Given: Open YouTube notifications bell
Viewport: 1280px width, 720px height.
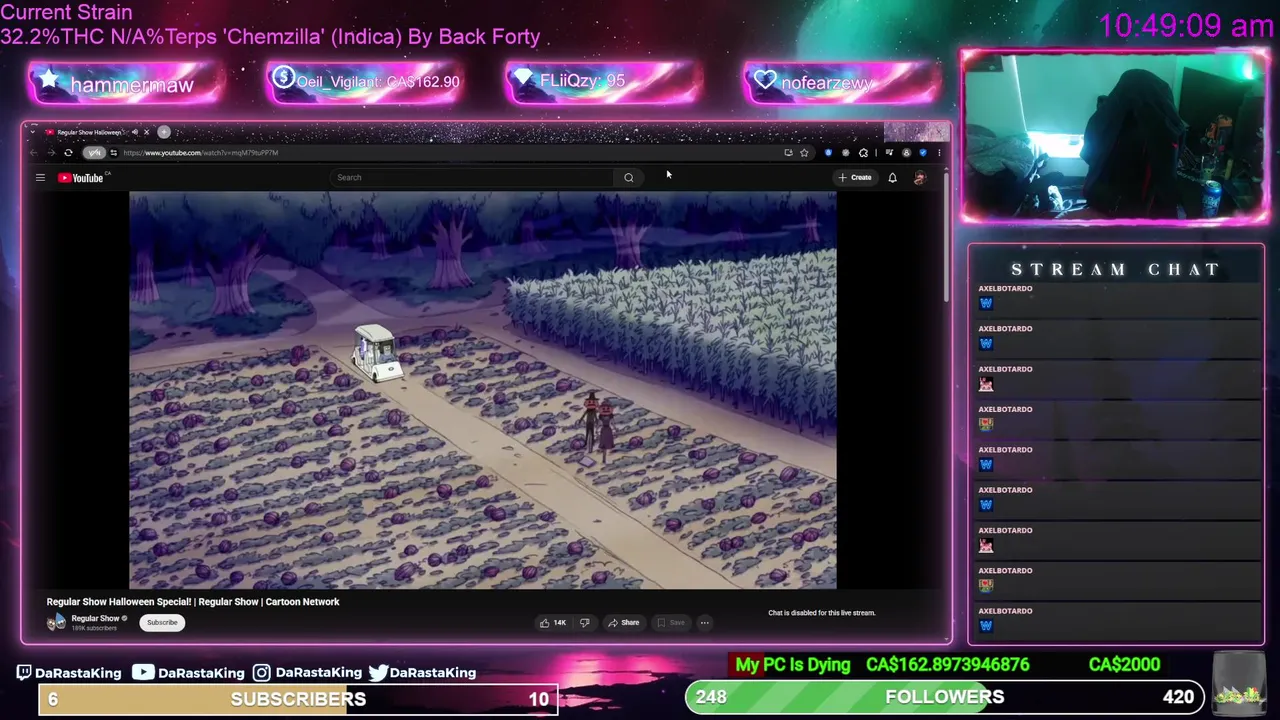Looking at the screenshot, I should tap(892, 178).
